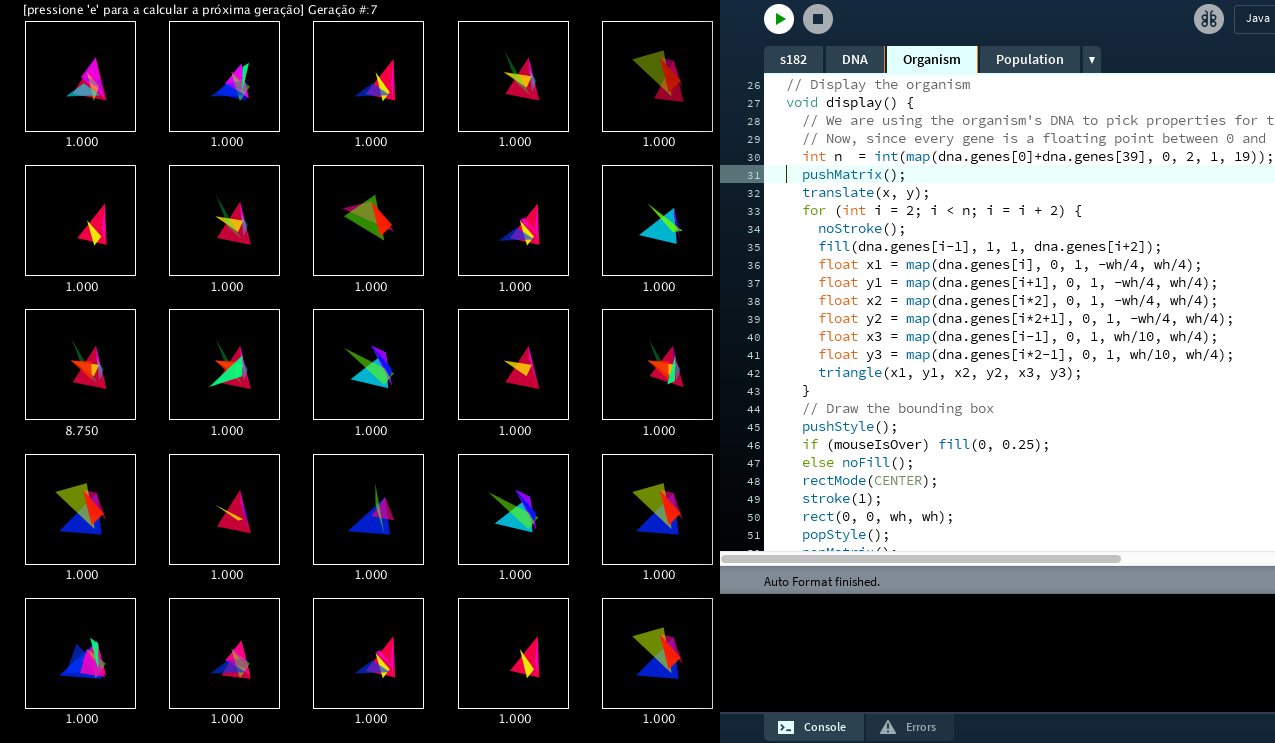Click the cyan organism in second row

(x=657, y=220)
